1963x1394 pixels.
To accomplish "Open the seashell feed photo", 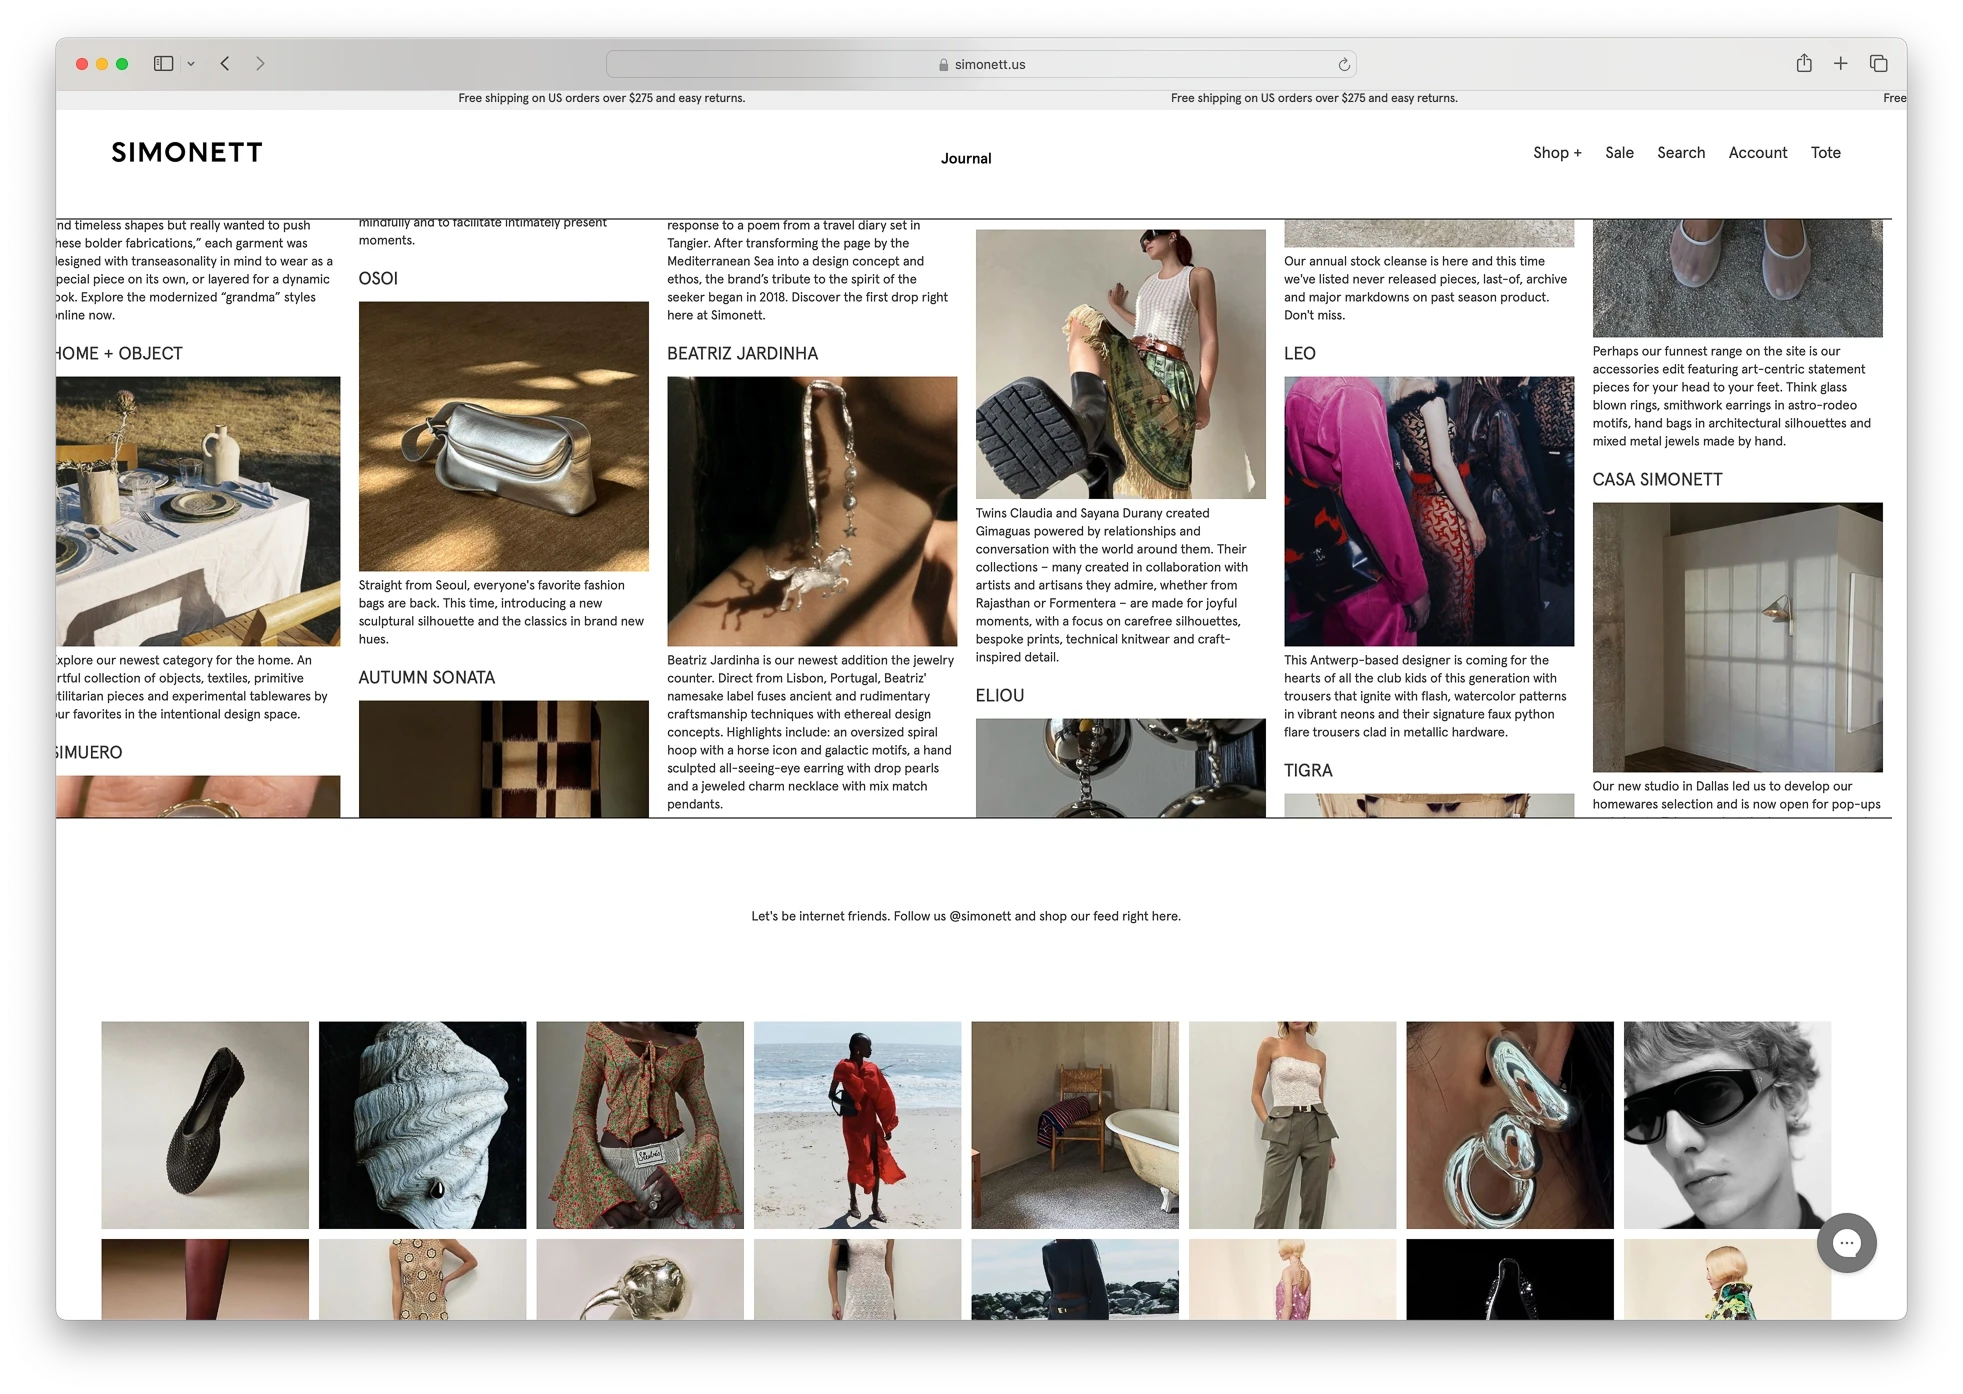I will click(422, 1125).
